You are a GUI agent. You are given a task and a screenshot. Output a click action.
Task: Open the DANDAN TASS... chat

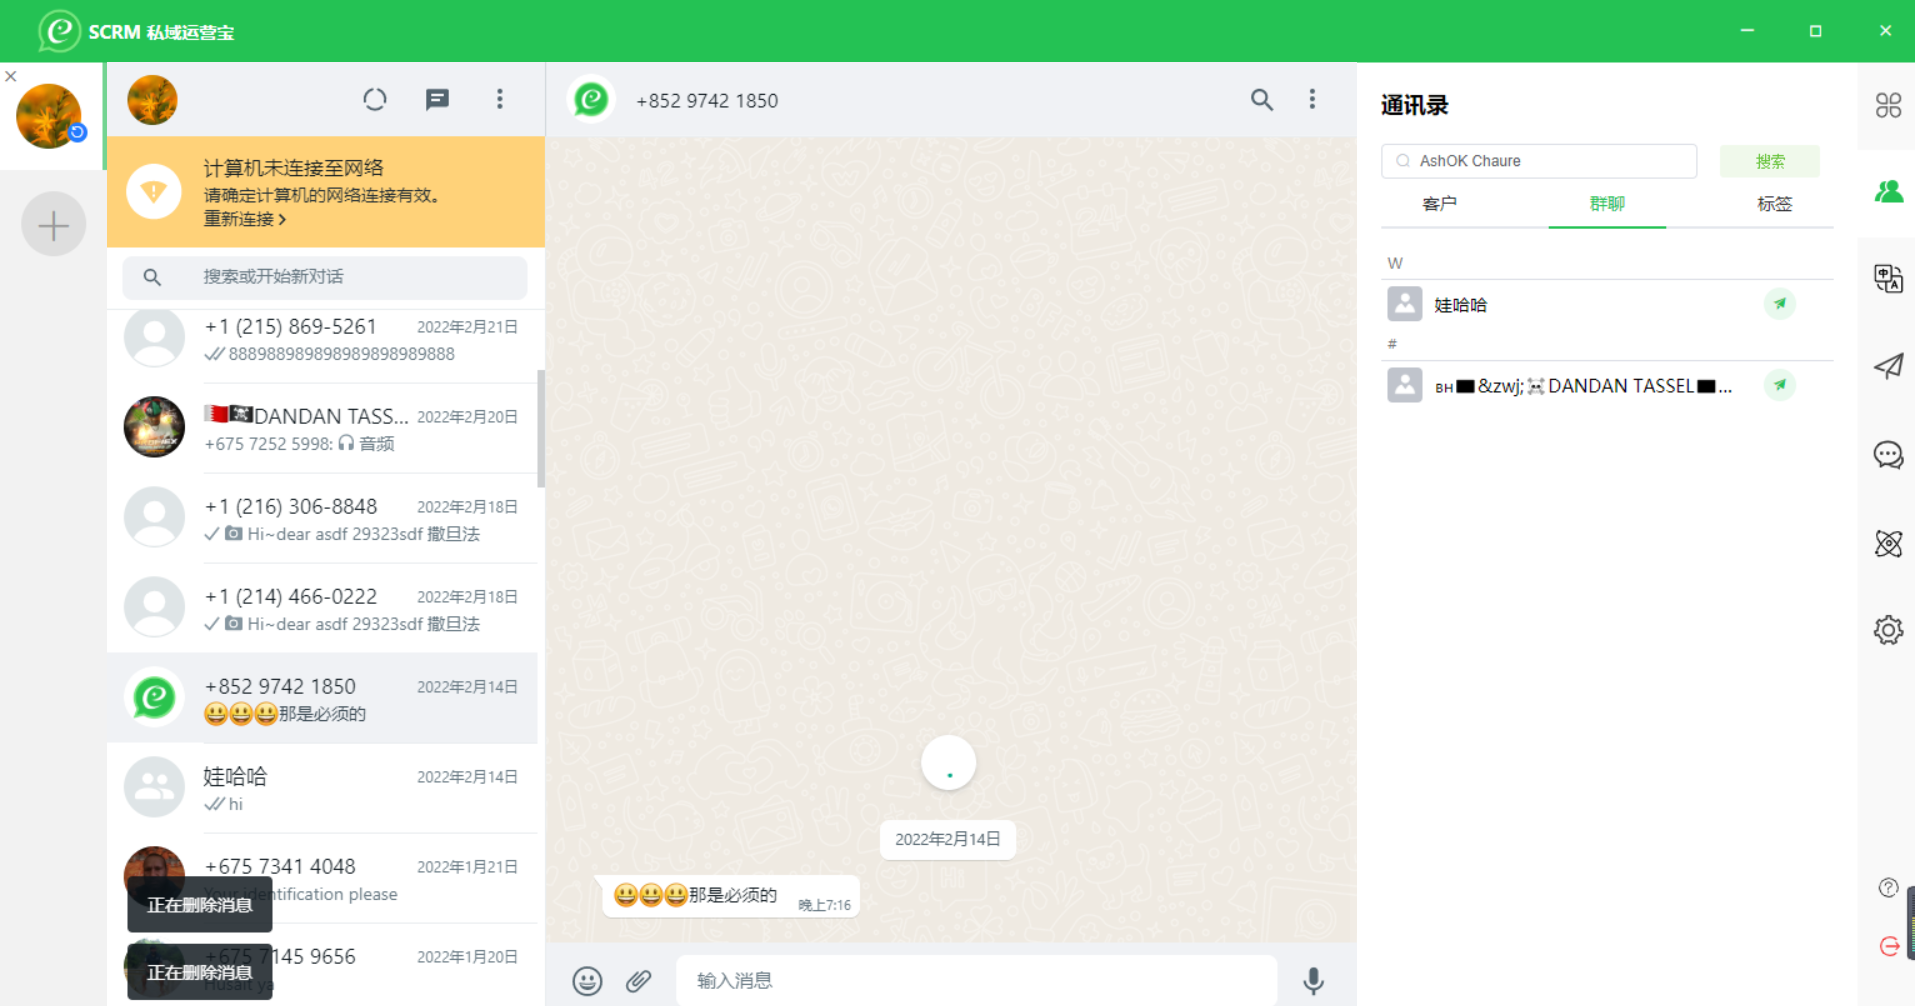tap(322, 428)
